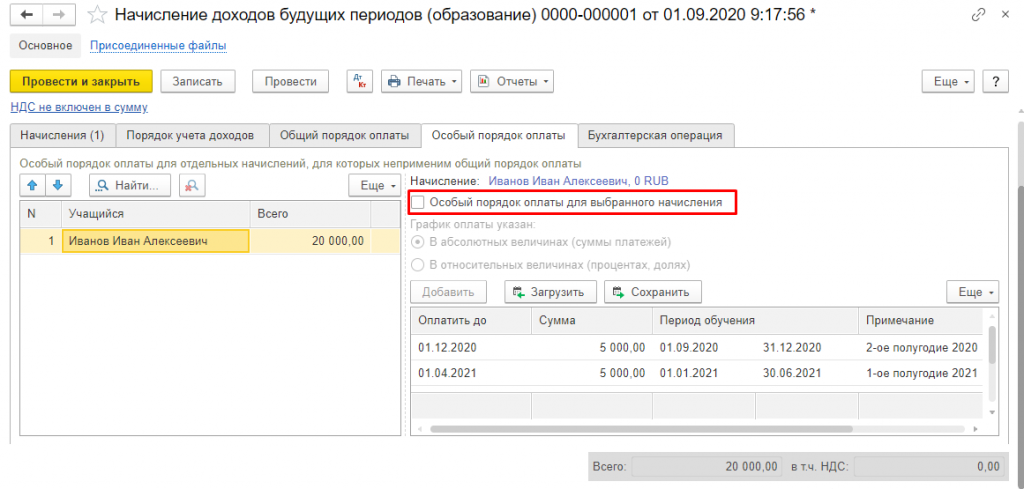Open the Дт/Кт postings icon
Viewport: 1024px width, 489px height.
pos(360,82)
